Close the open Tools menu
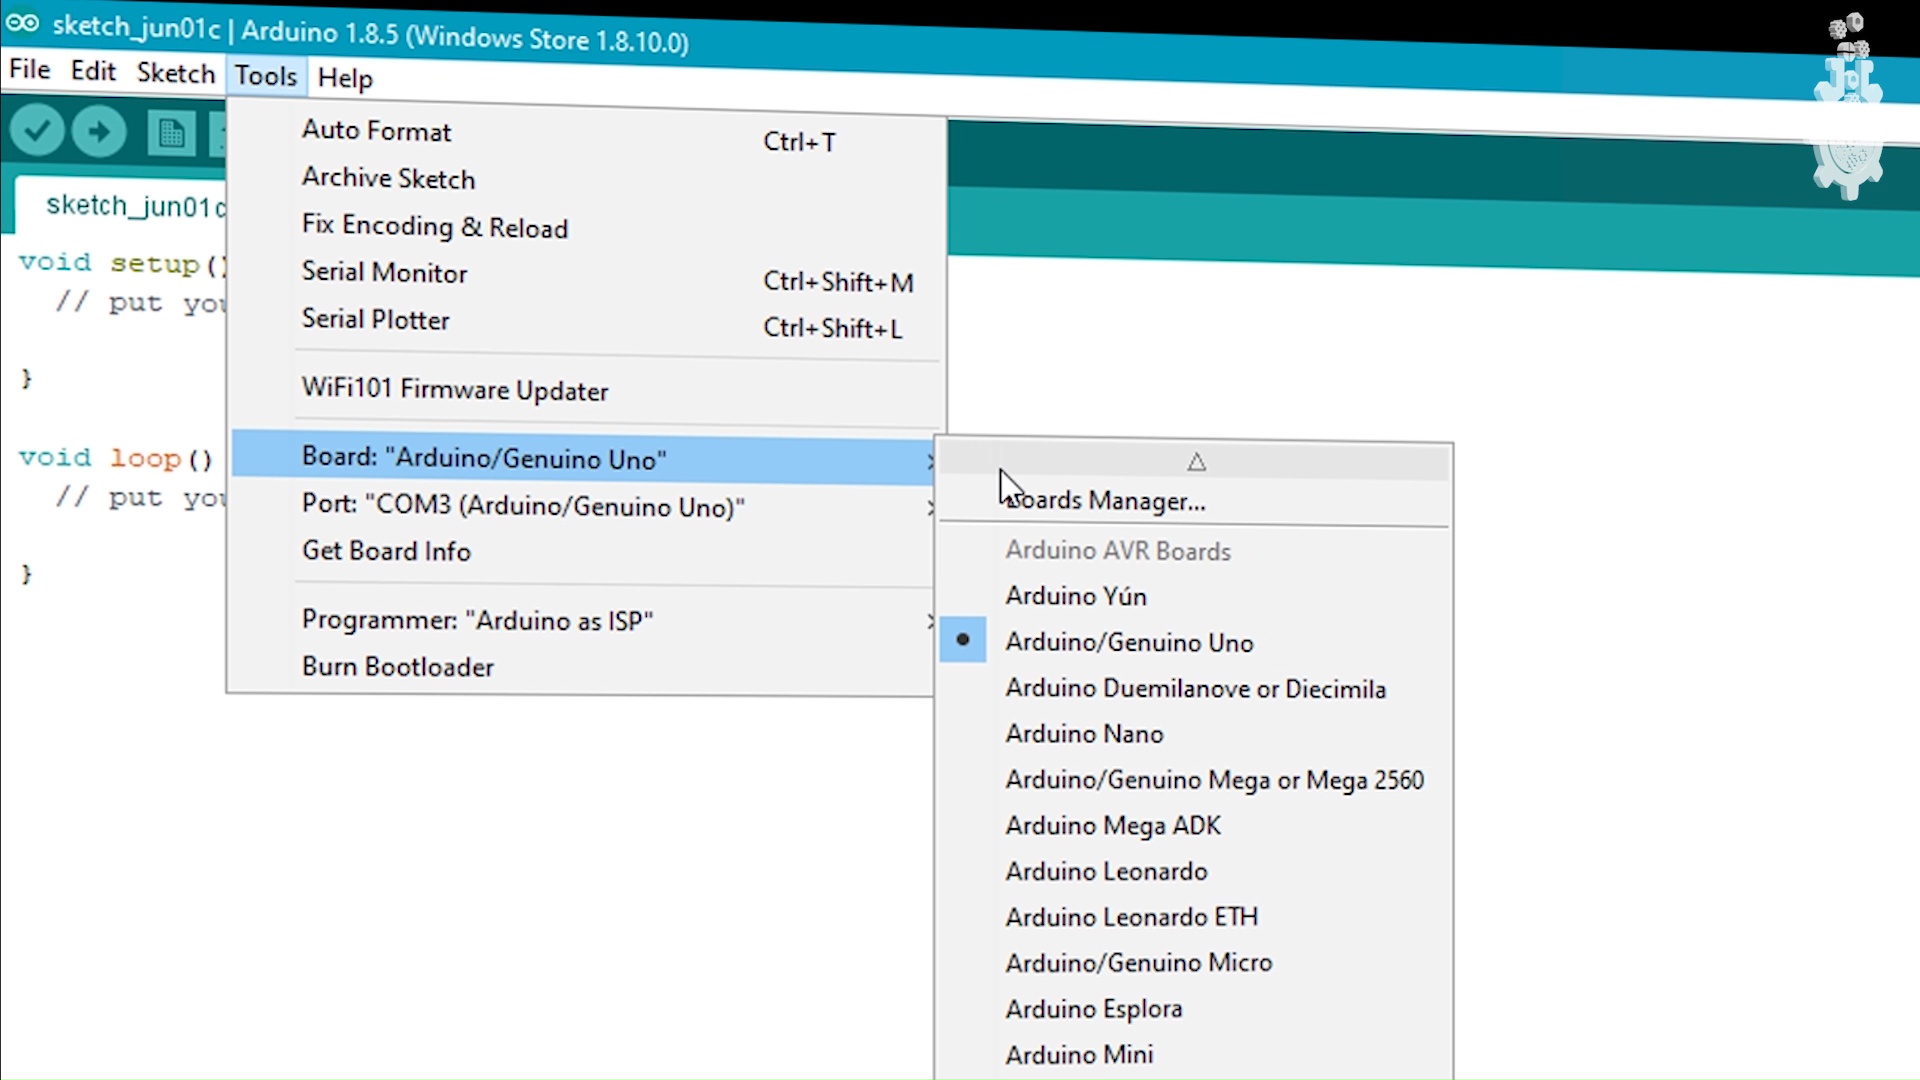 (x=266, y=76)
